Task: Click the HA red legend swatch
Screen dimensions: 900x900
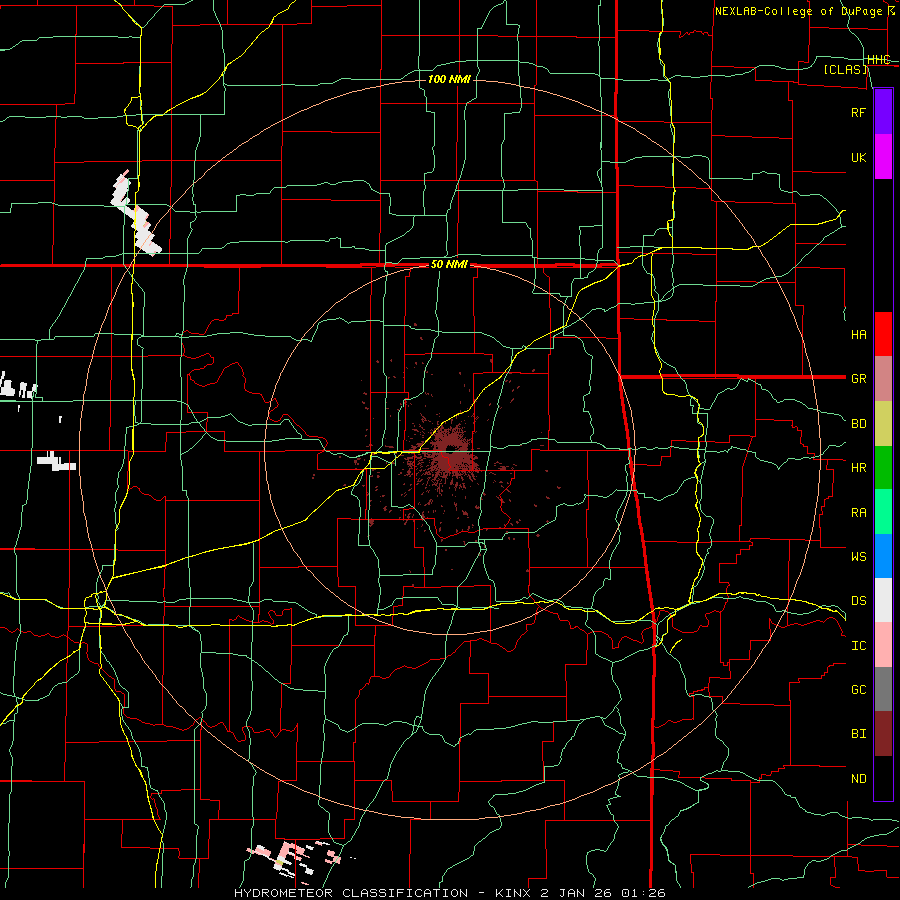Action: (883, 334)
